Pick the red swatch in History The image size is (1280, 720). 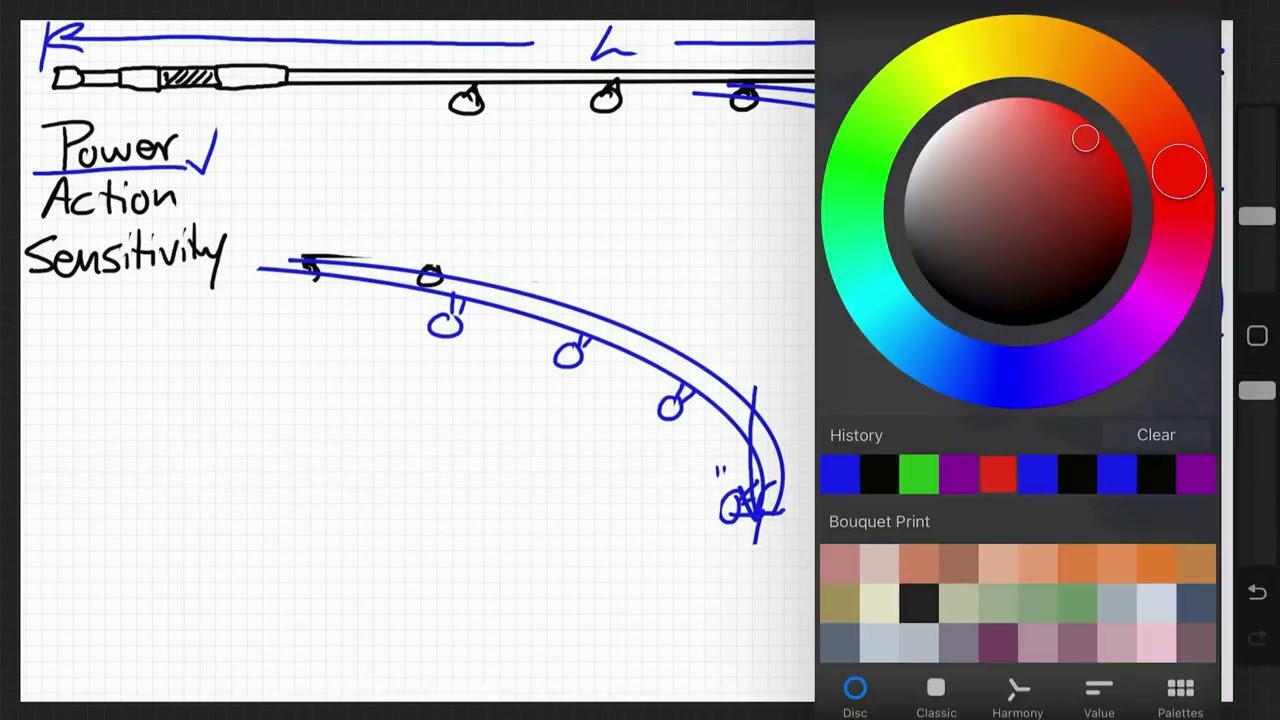pos(998,474)
